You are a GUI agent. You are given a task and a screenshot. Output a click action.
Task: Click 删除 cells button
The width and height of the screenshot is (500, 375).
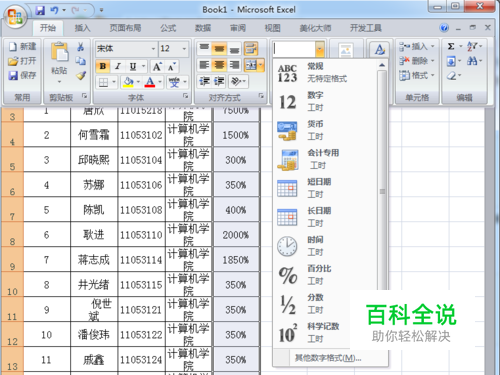pyautogui.click(x=417, y=61)
